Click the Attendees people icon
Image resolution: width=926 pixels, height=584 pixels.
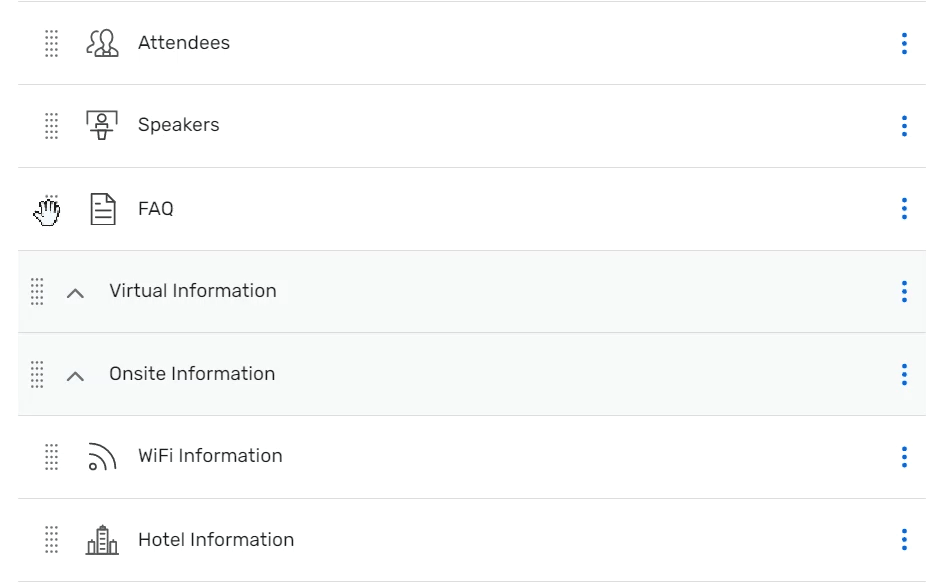click(x=100, y=43)
